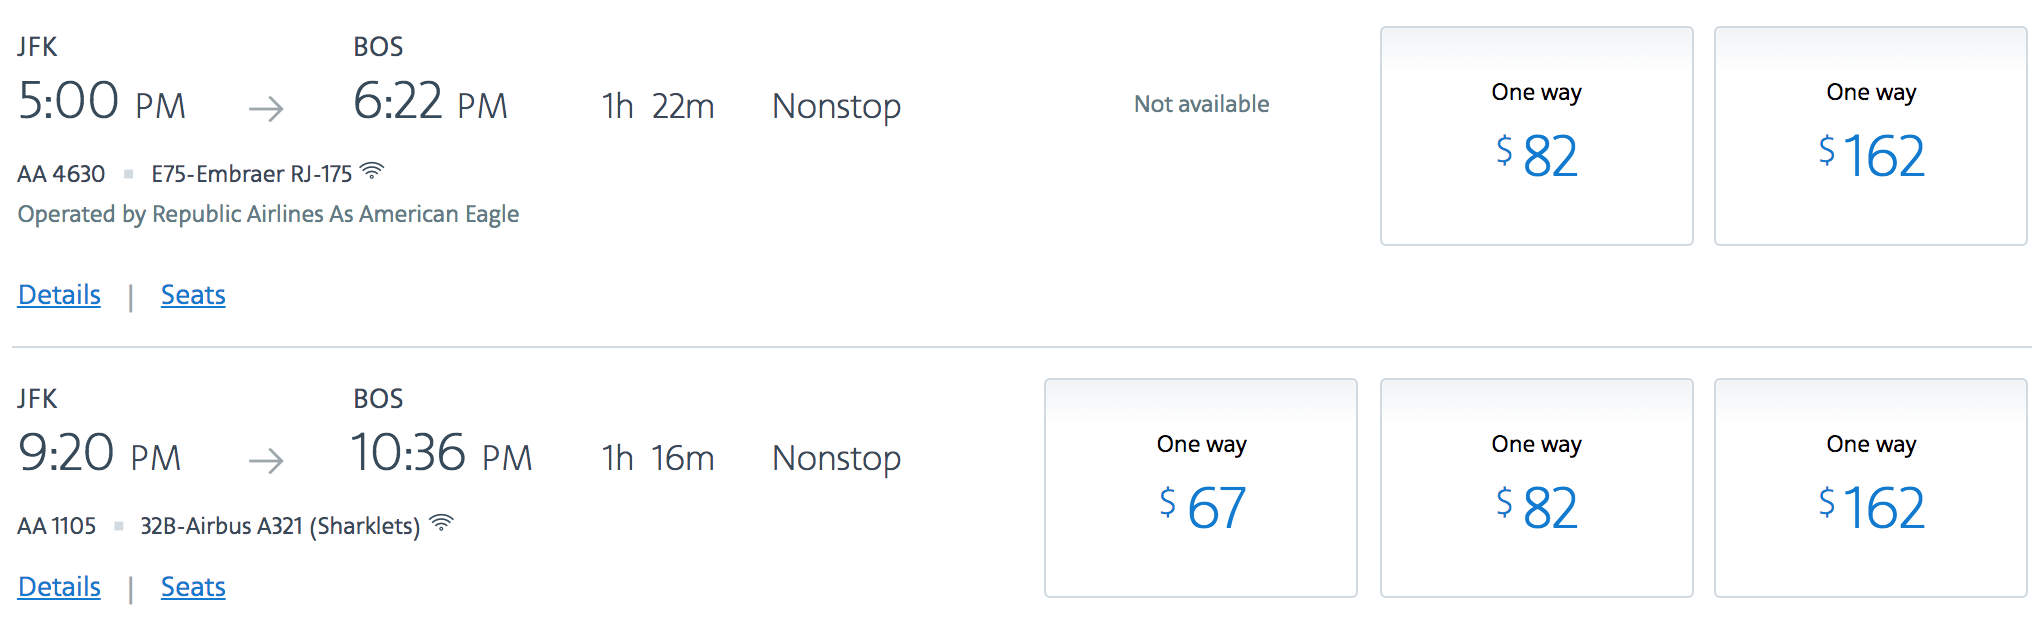The height and width of the screenshot is (626, 2044).
Task: View Seats for the 5:00 PM flight
Action: point(193,295)
